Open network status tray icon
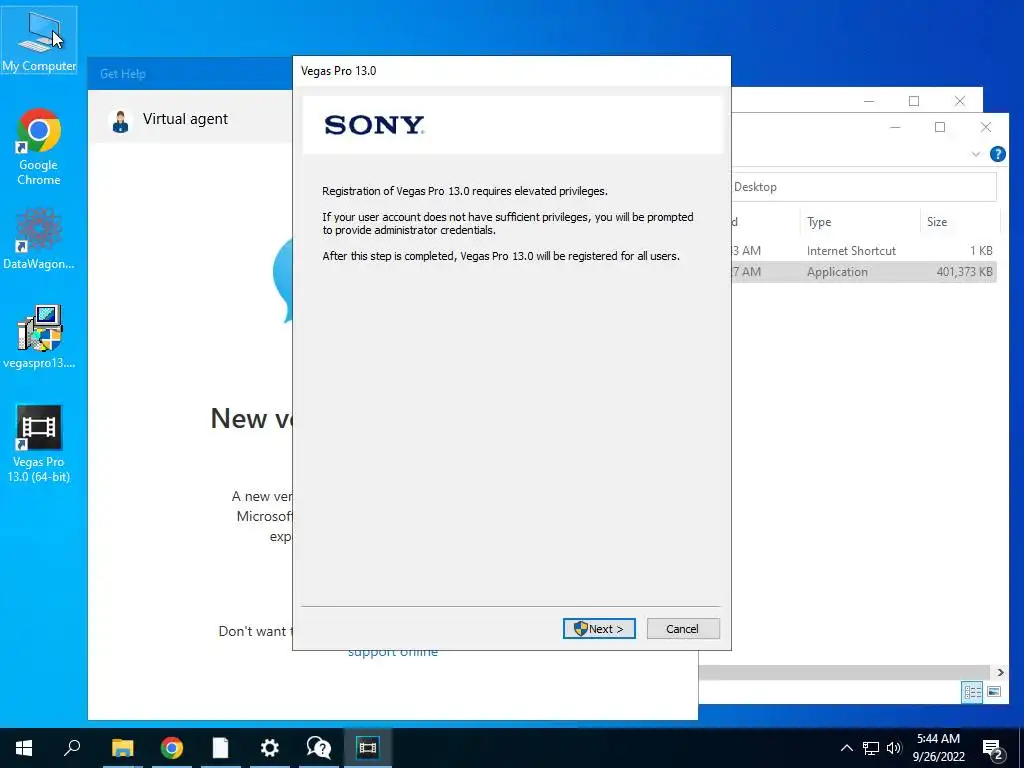The width and height of the screenshot is (1024, 768). click(871, 748)
